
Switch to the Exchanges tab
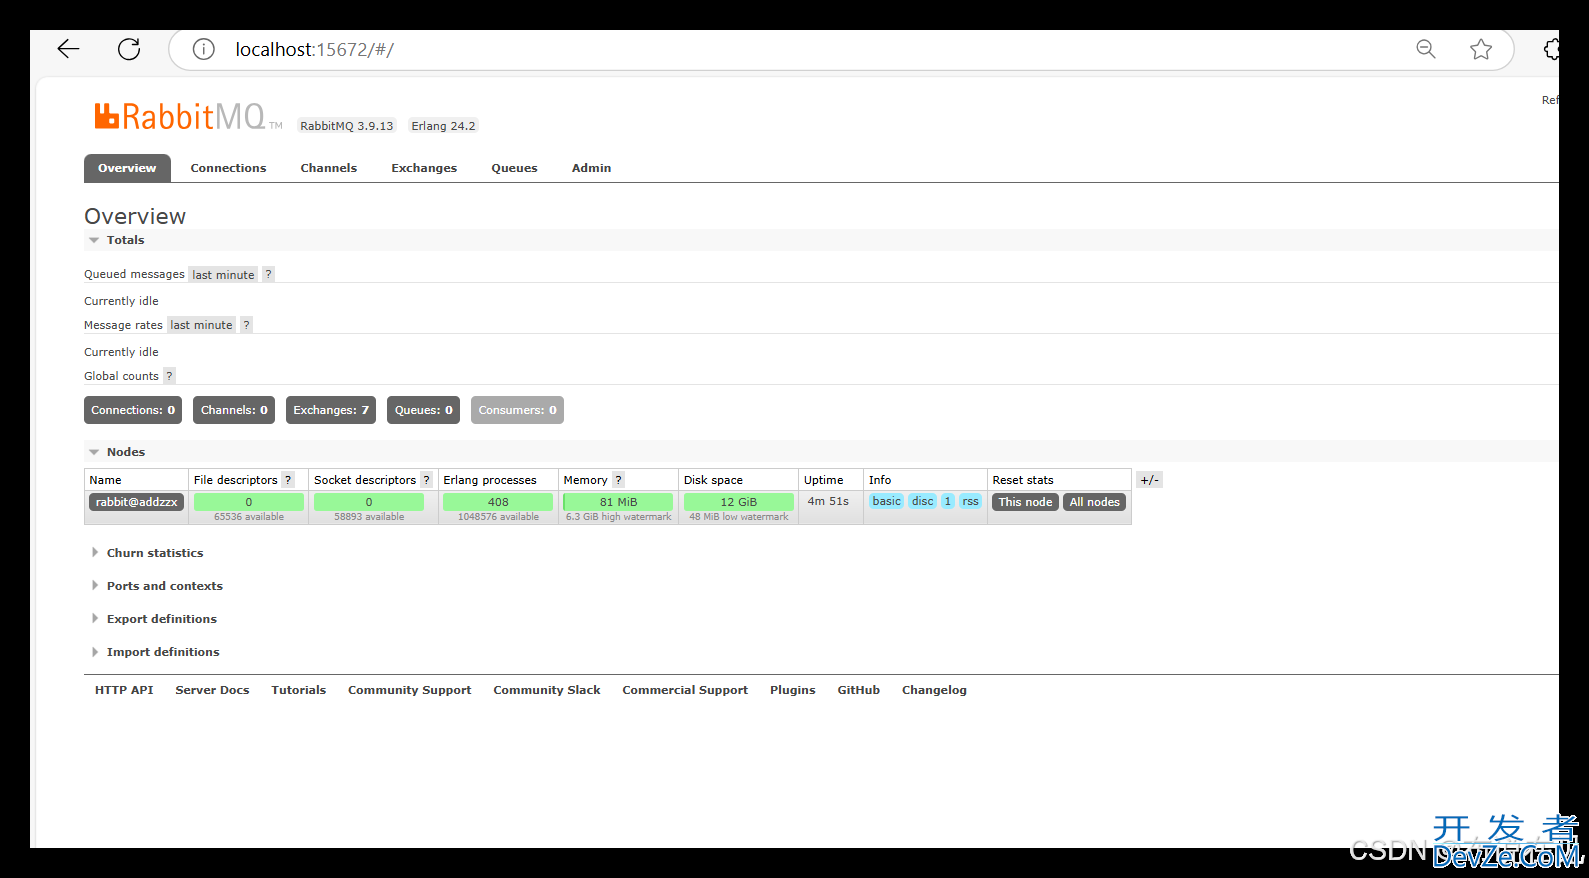[x=424, y=168]
